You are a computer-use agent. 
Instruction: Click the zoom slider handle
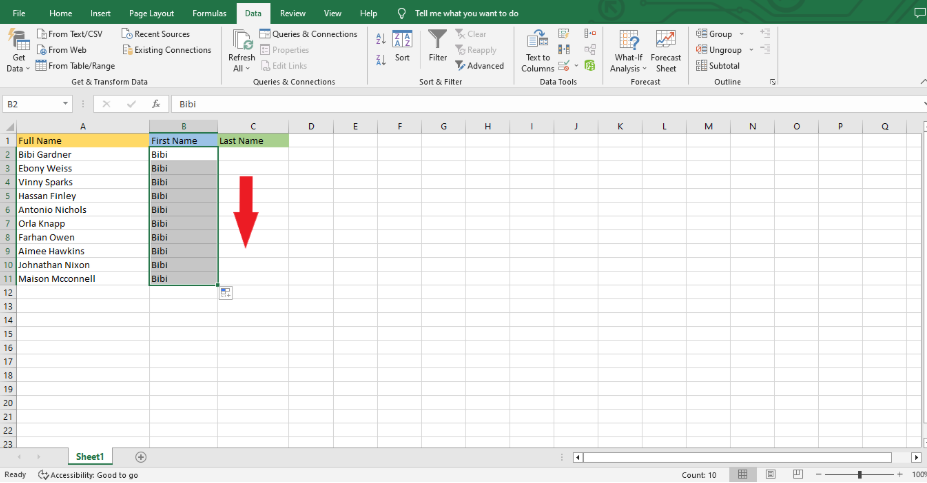[x=860, y=474]
